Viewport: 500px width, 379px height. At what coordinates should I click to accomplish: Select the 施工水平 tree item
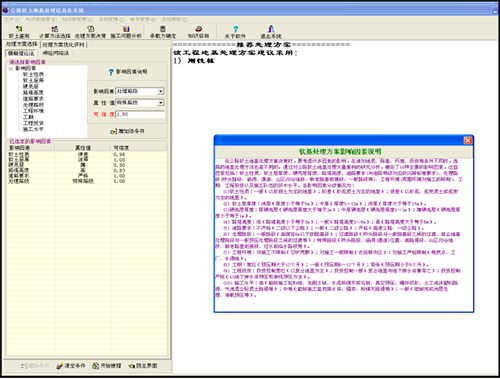[x=33, y=129]
